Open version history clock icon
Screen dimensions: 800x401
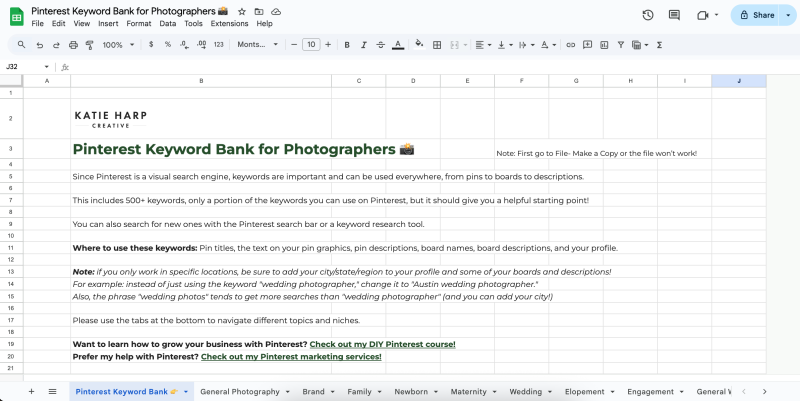(647, 15)
